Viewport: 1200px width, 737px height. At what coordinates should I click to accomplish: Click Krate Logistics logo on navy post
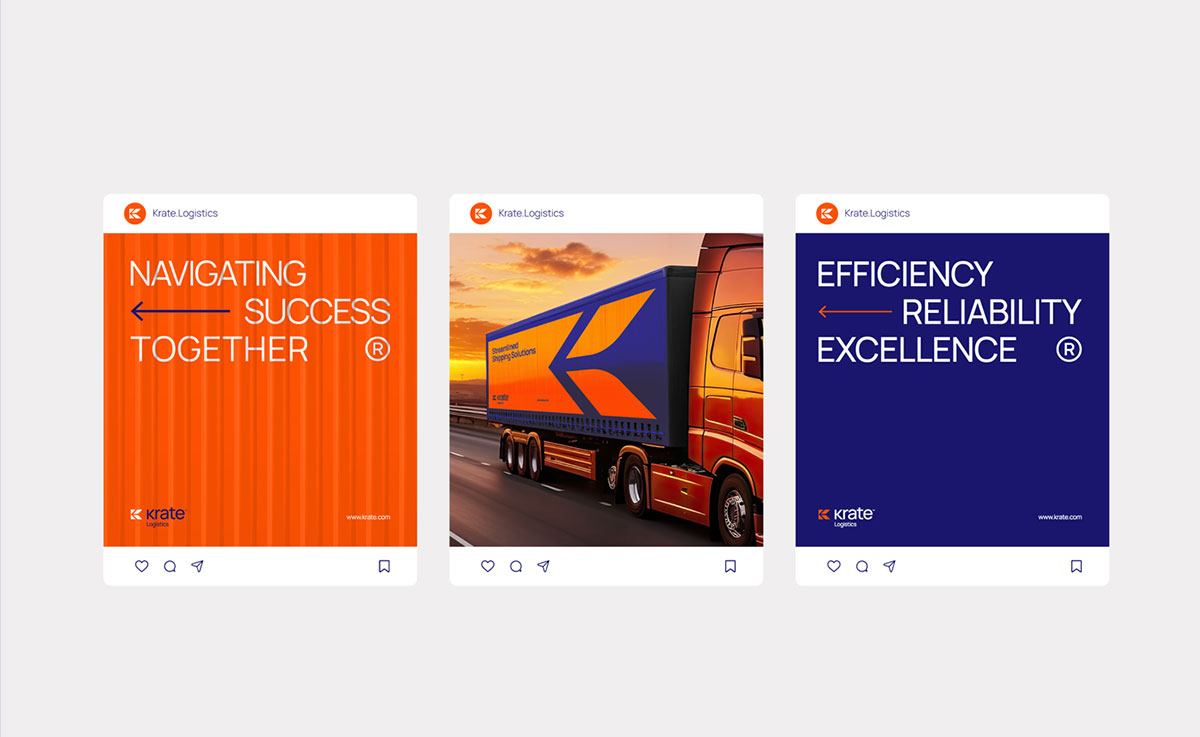[846, 517]
